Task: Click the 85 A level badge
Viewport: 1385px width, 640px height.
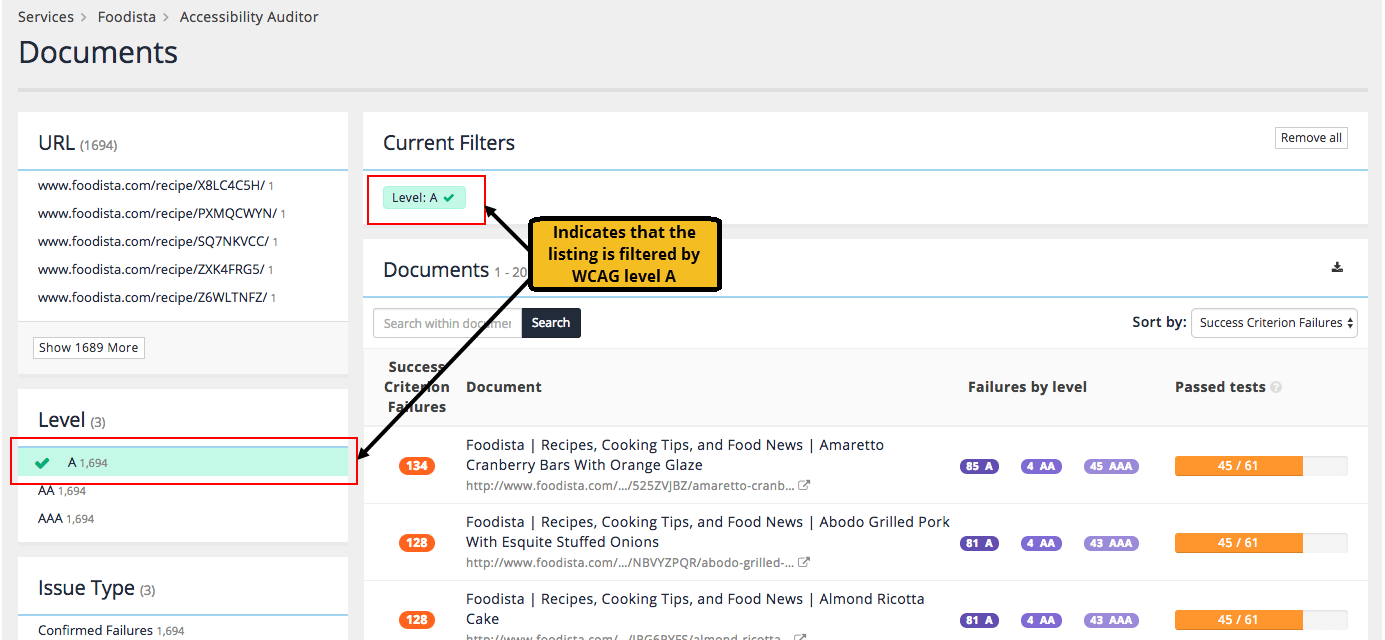Action: 979,466
